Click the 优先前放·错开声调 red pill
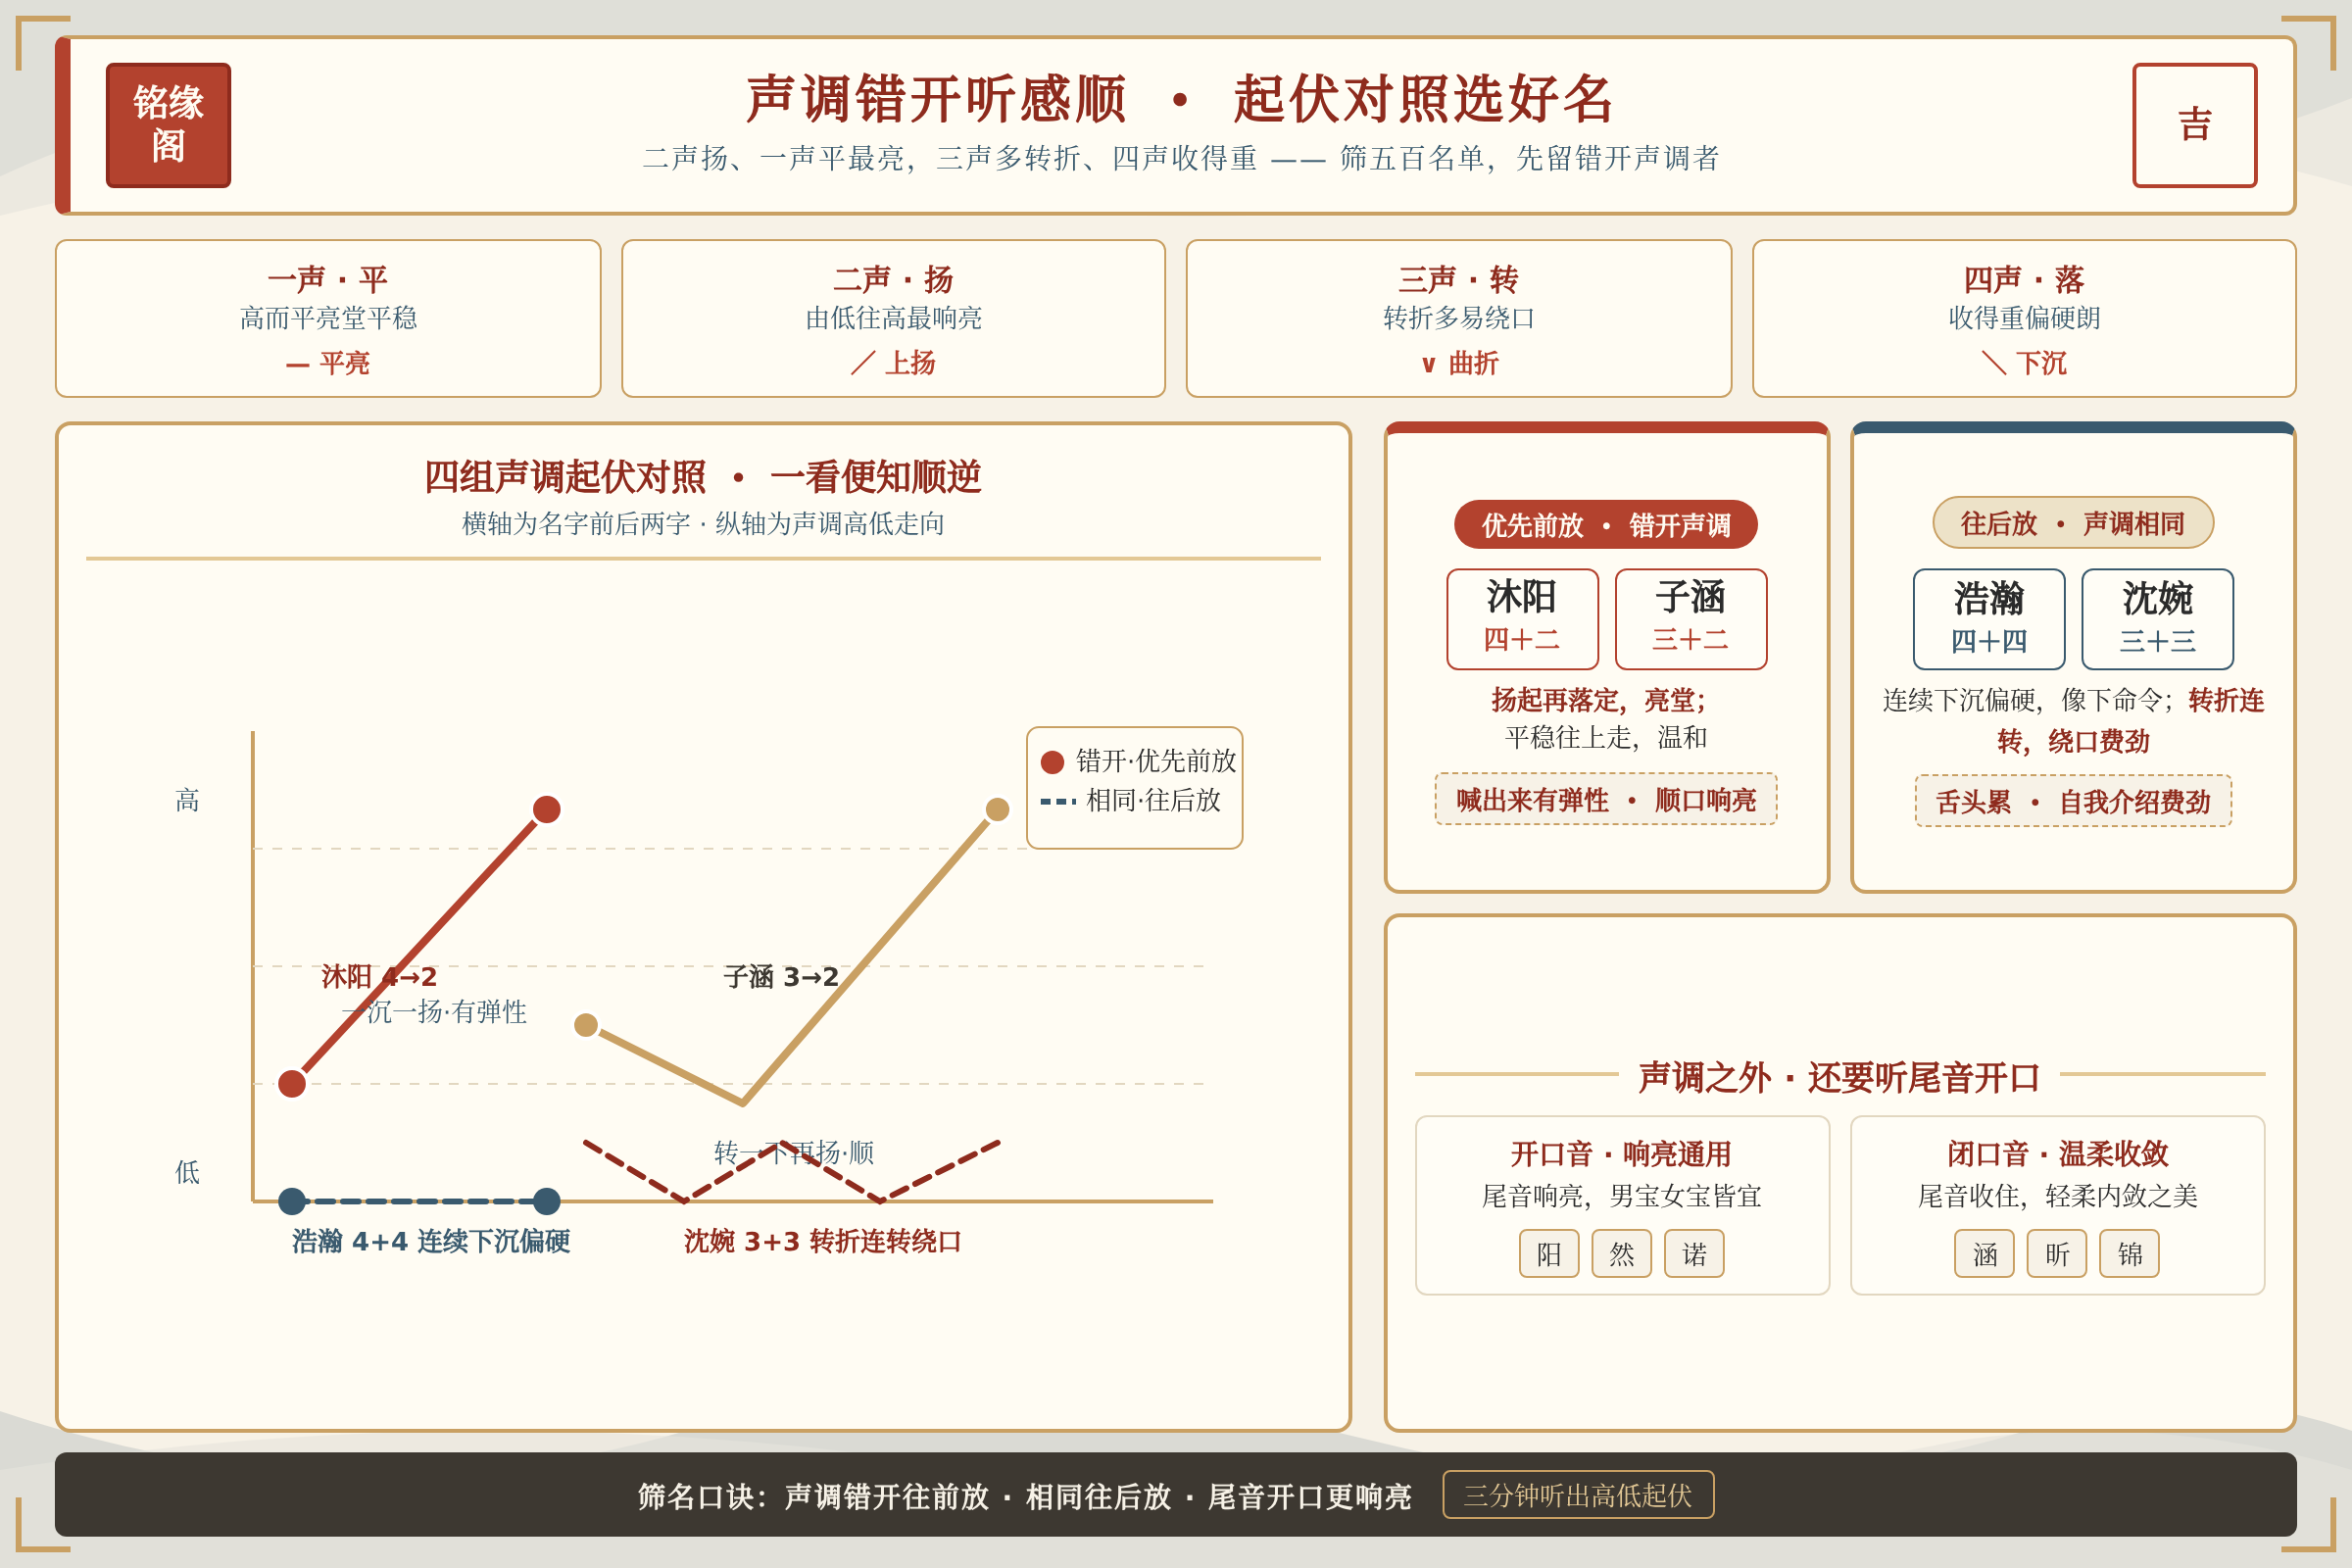 [x=1605, y=524]
